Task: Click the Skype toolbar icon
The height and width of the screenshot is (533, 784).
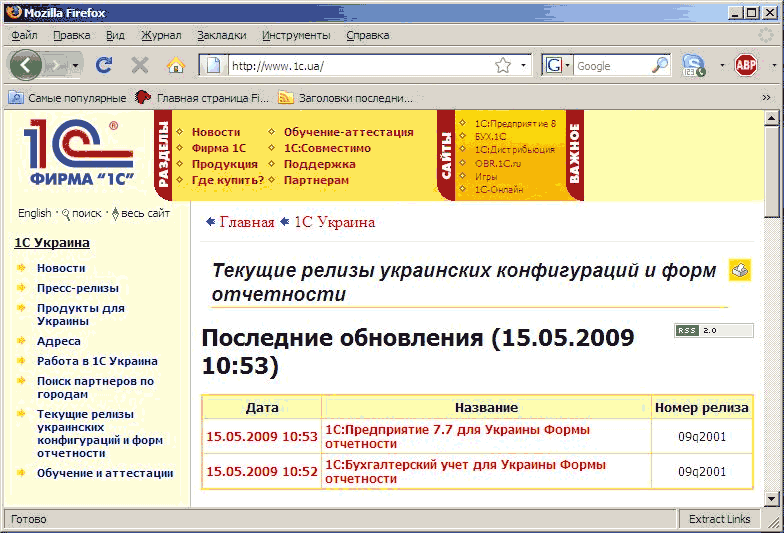Action: 694,66
